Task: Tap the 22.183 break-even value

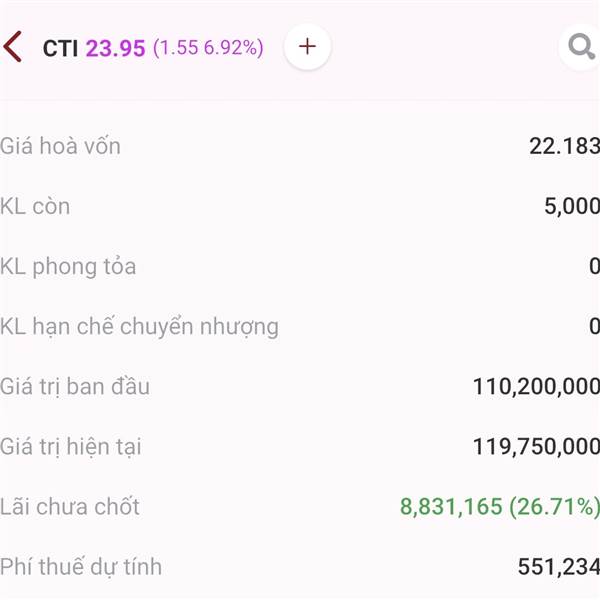Action: (x=564, y=146)
